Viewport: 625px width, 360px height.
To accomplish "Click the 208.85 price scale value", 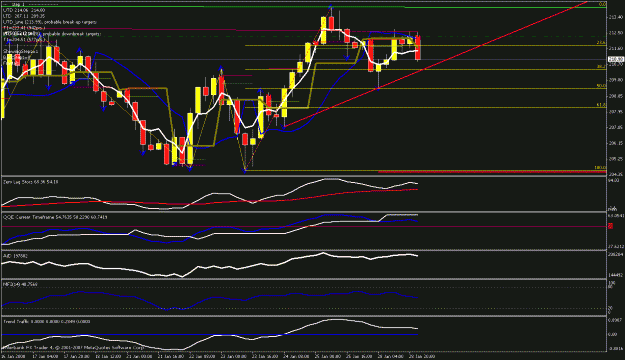I will 616,96.
